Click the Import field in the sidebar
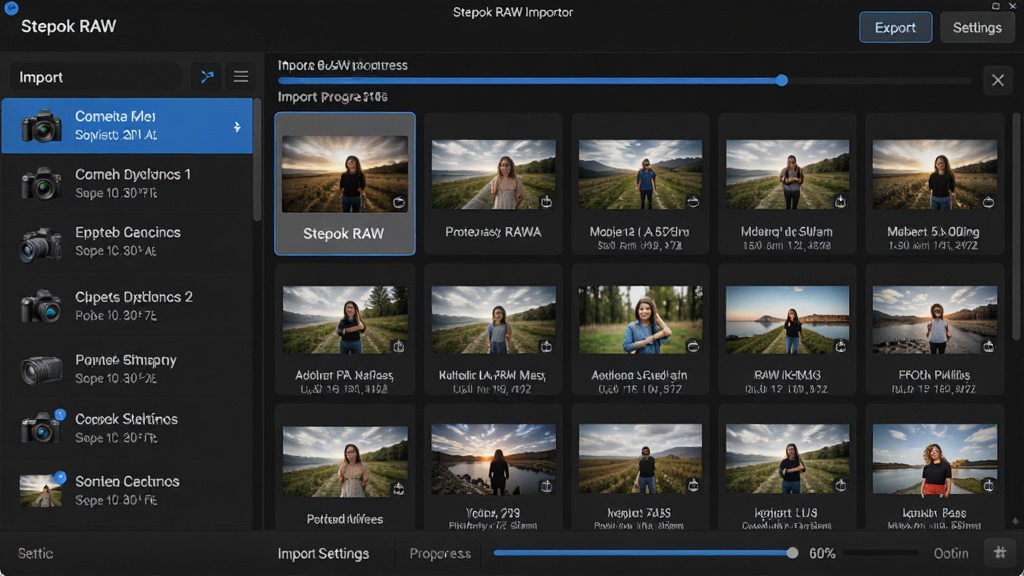 [x=95, y=77]
